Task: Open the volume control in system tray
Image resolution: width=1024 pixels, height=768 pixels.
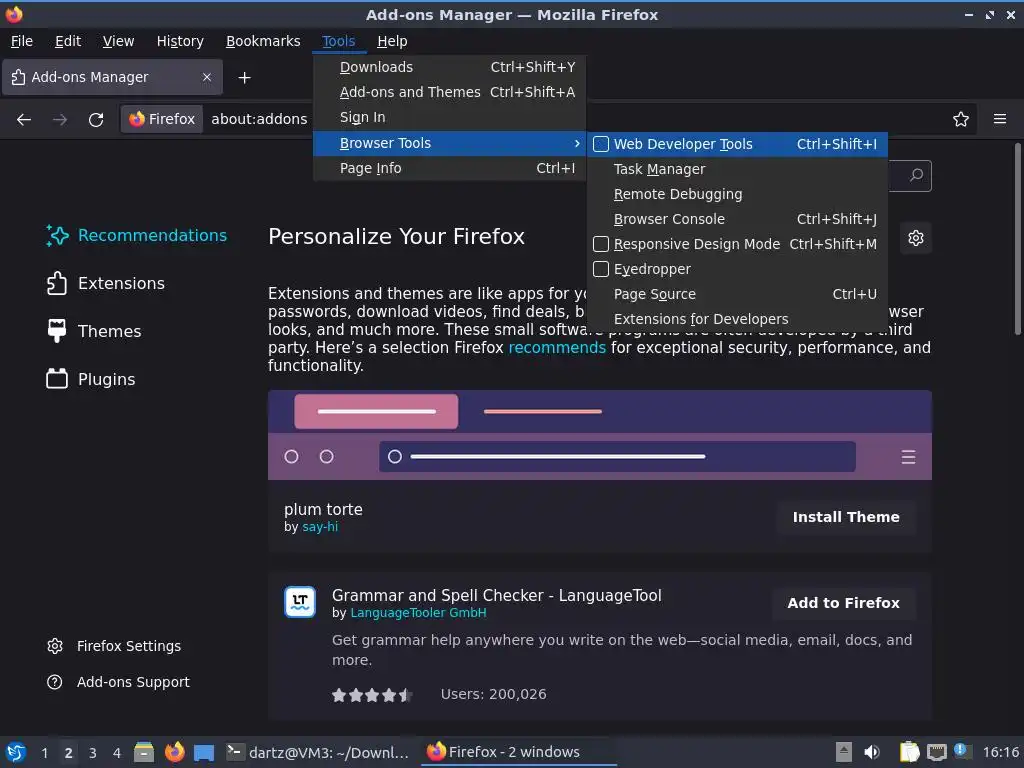Action: pyautogui.click(x=871, y=752)
